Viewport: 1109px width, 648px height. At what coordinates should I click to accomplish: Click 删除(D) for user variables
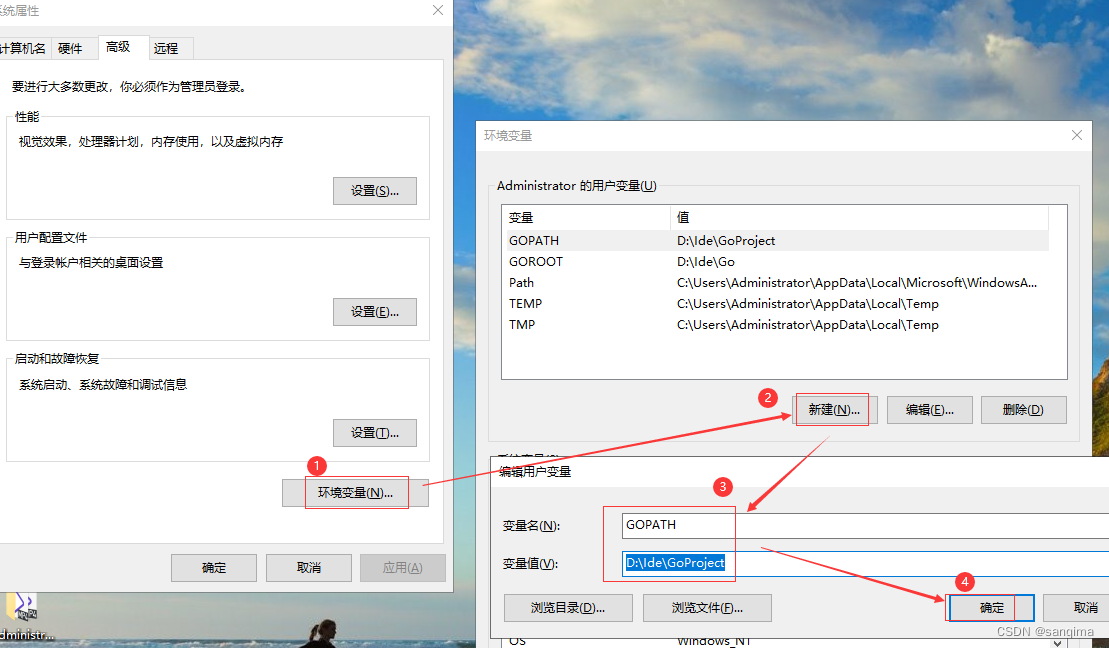click(x=1023, y=410)
